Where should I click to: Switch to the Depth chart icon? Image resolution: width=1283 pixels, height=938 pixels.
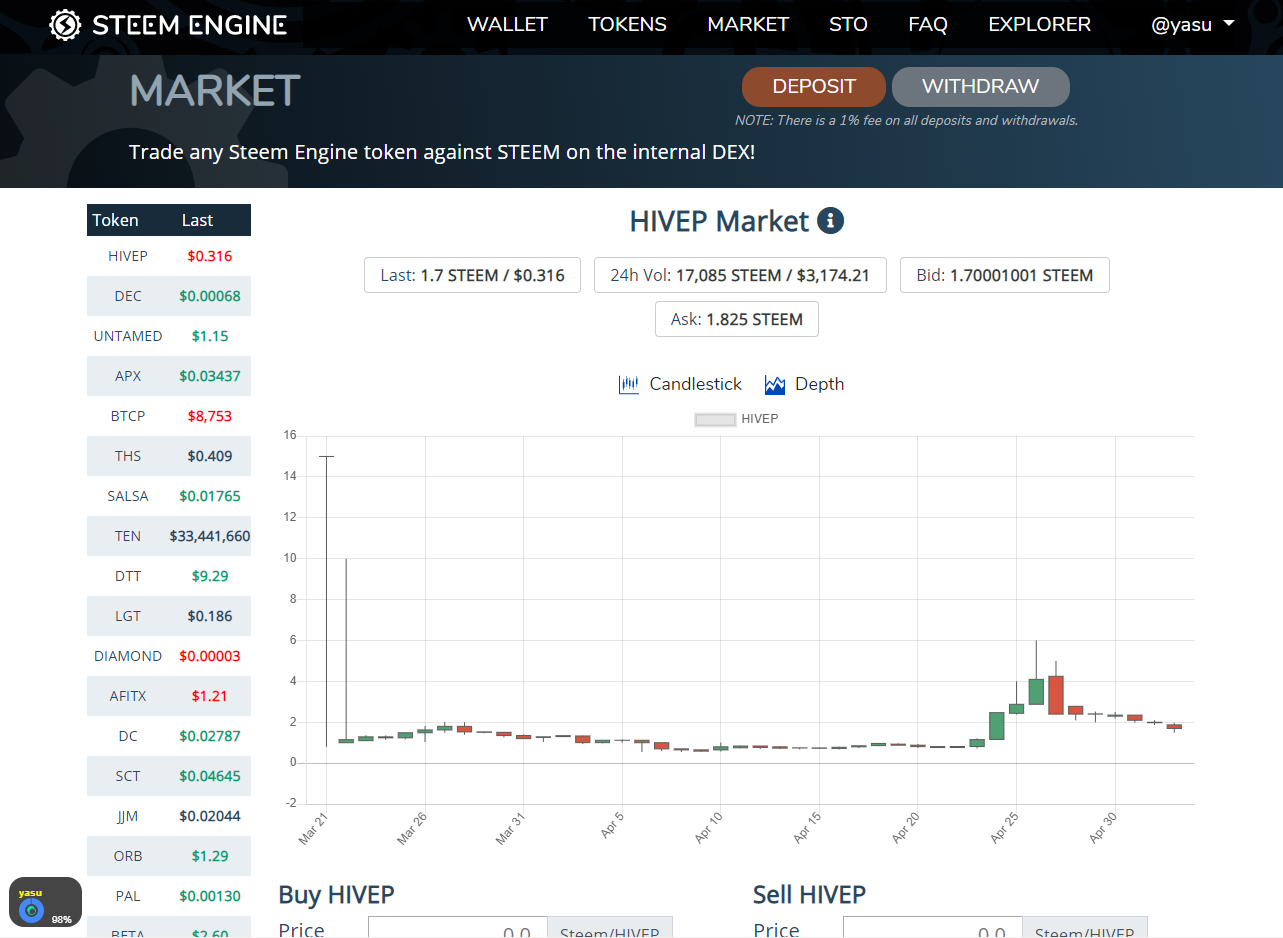(x=775, y=384)
